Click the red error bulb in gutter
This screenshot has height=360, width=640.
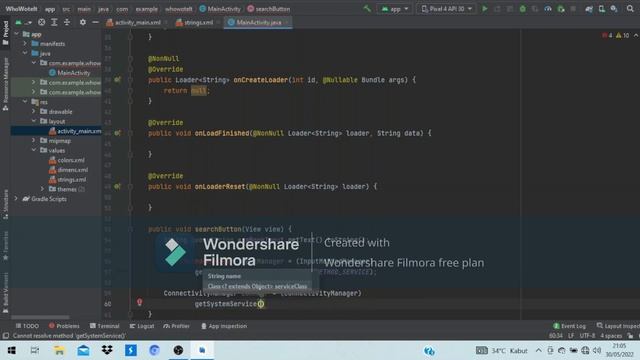(x=140, y=302)
